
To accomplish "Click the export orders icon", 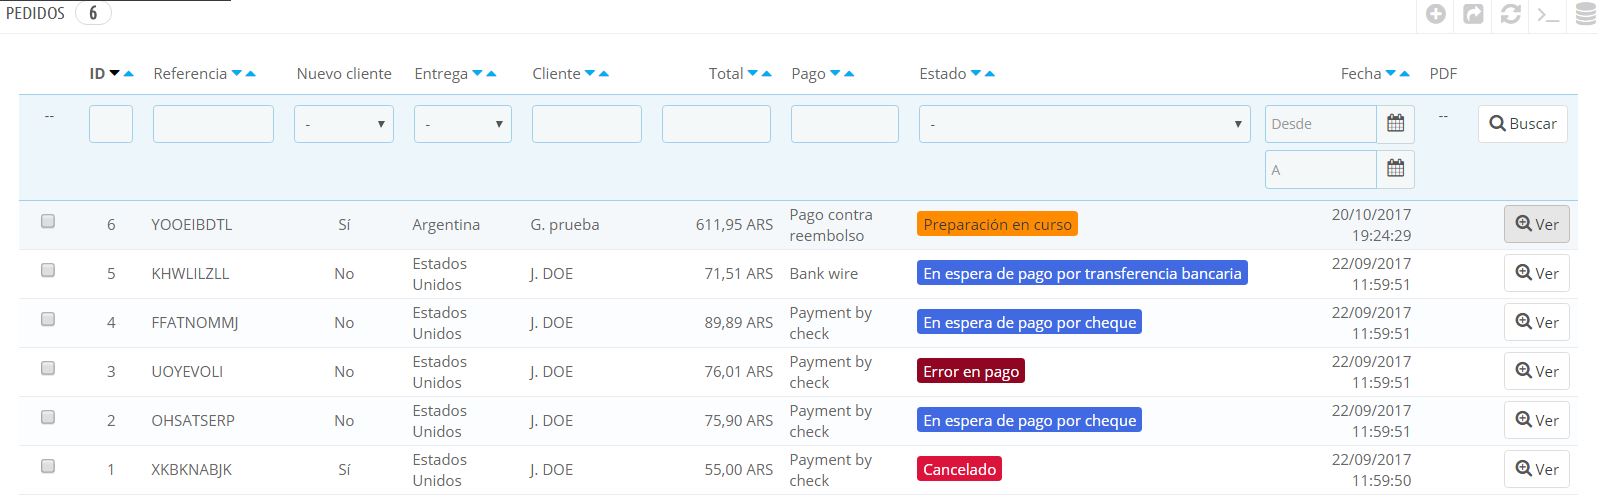I will pyautogui.click(x=1473, y=14).
